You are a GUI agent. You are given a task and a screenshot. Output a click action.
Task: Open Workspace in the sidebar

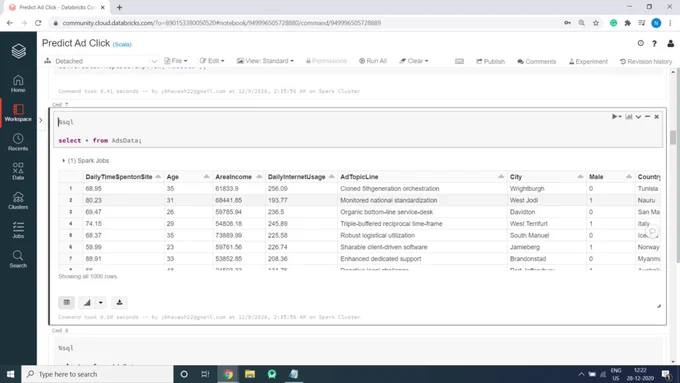(x=18, y=113)
